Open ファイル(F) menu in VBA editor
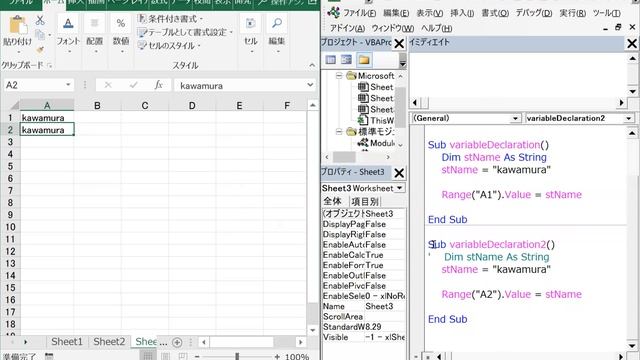This screenshot has width=640, height=360. [360, 13]
